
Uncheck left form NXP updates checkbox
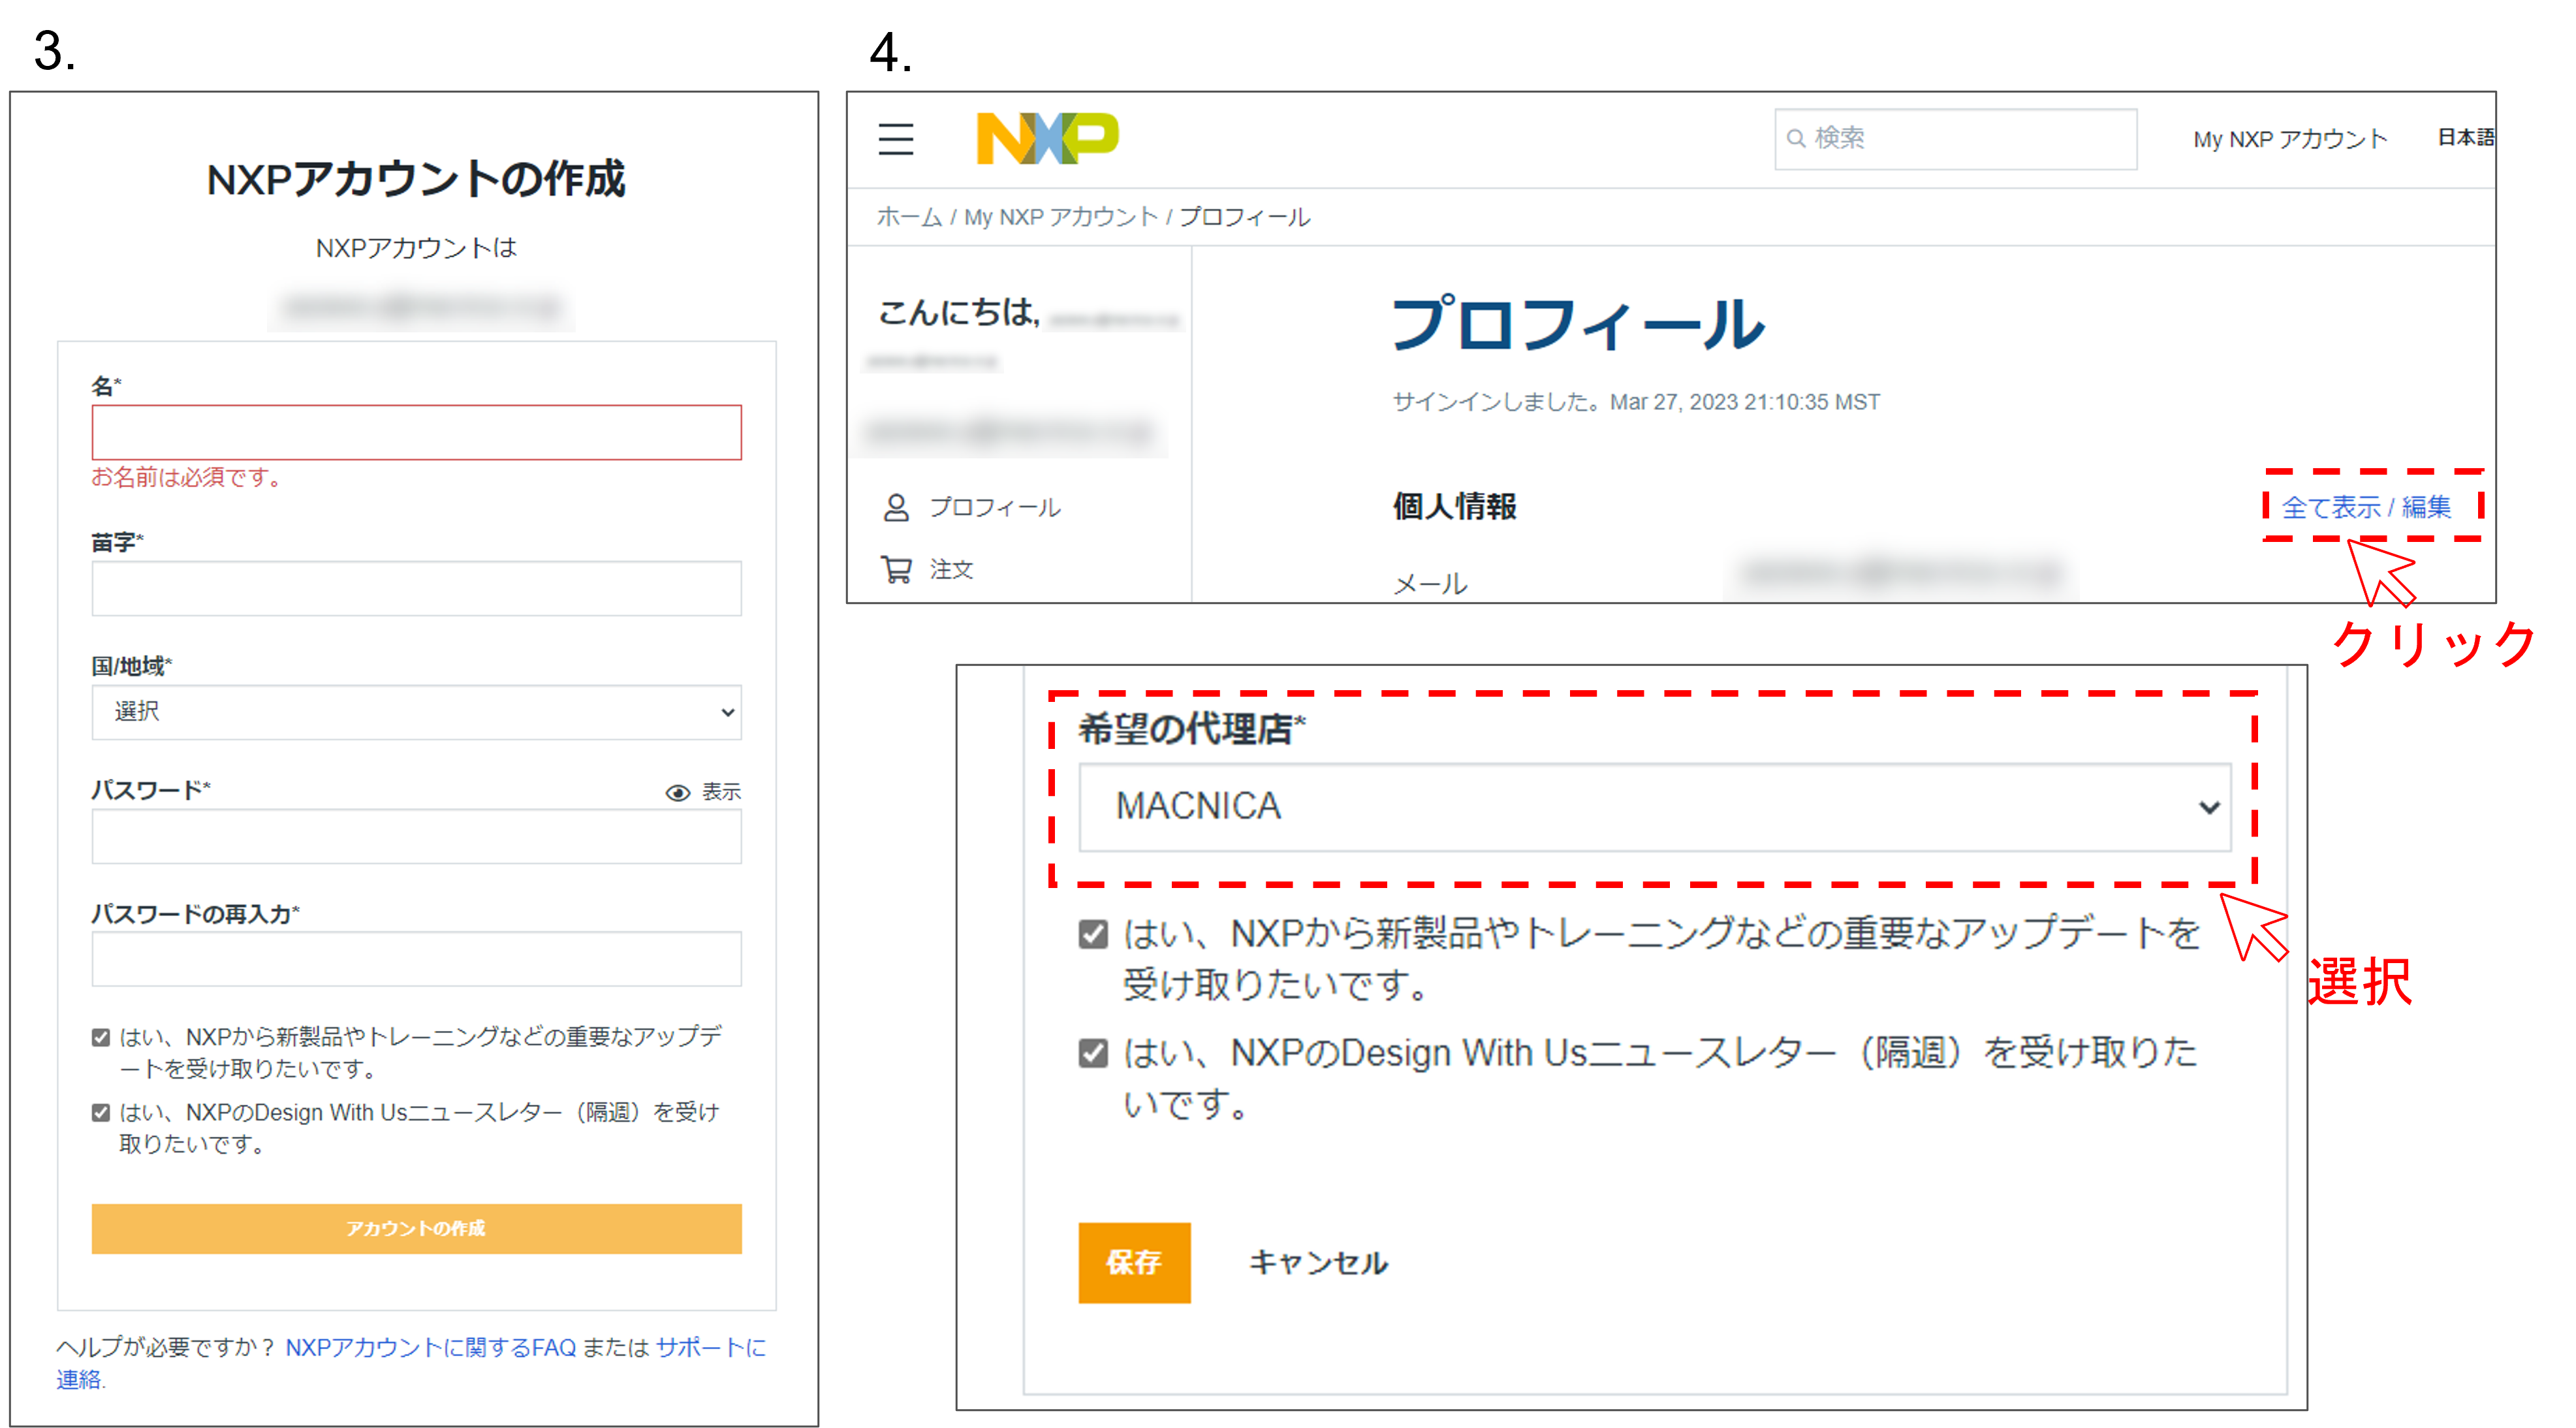[101, 1038]
